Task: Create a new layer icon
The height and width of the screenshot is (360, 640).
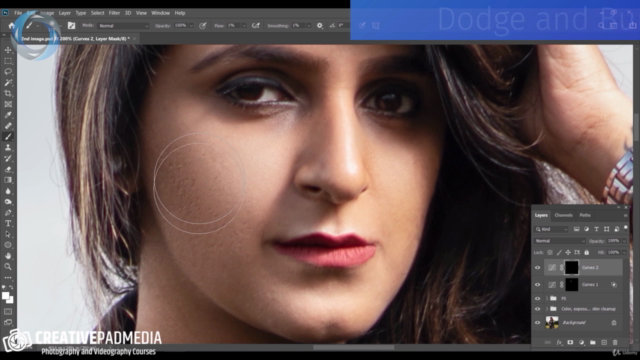Action: click(x=604, y=342)
